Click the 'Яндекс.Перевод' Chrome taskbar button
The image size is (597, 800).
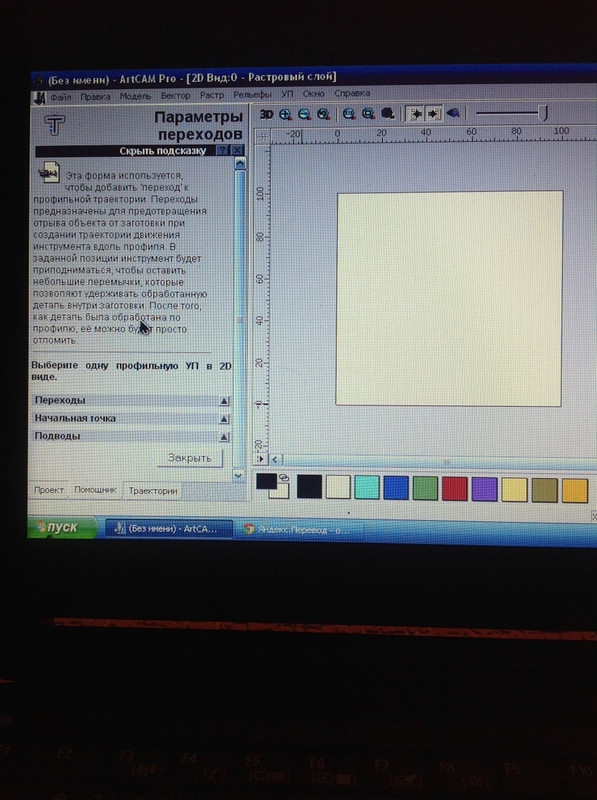point(300,530)
